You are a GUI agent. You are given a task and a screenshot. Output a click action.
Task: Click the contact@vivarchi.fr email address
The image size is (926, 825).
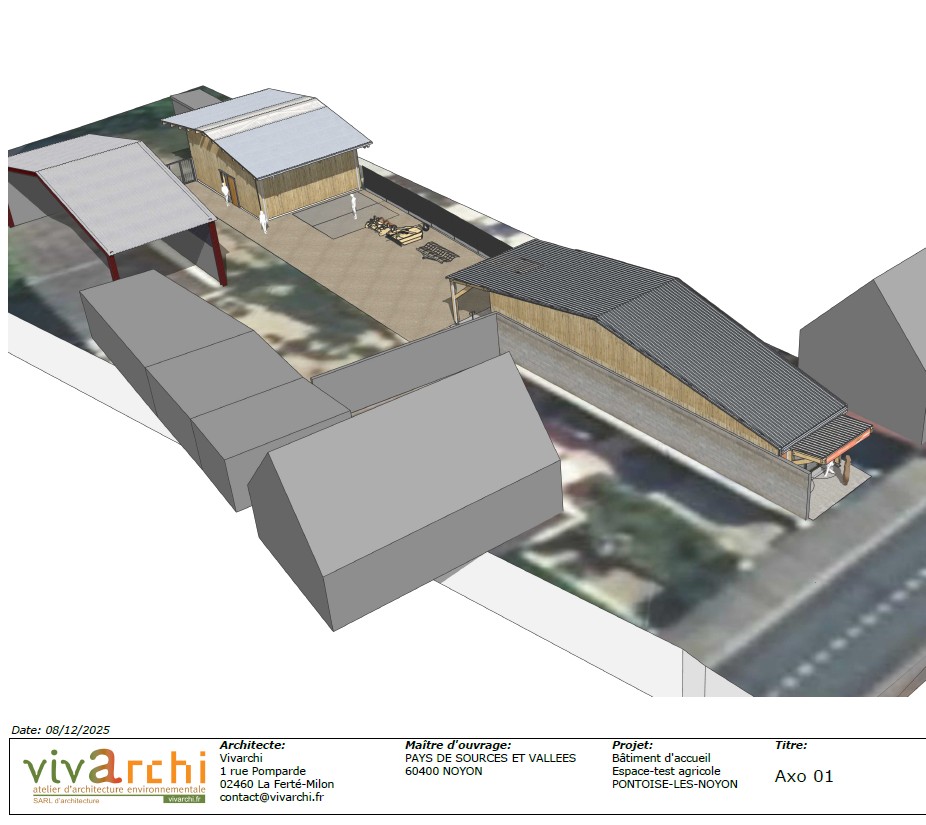tap(271, 797)
